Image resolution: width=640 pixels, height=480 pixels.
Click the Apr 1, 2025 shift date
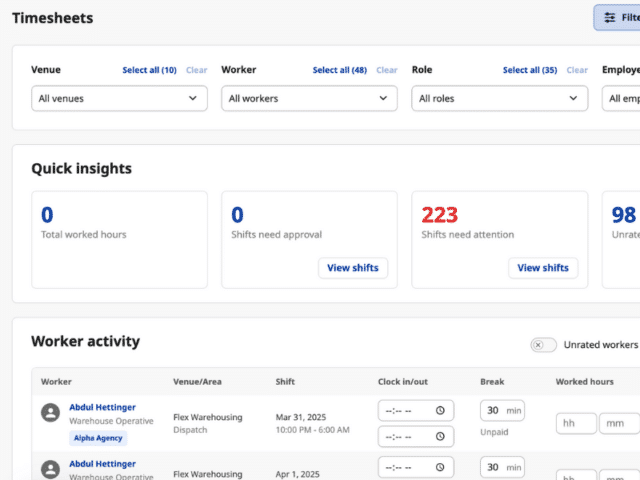point(298,474)
